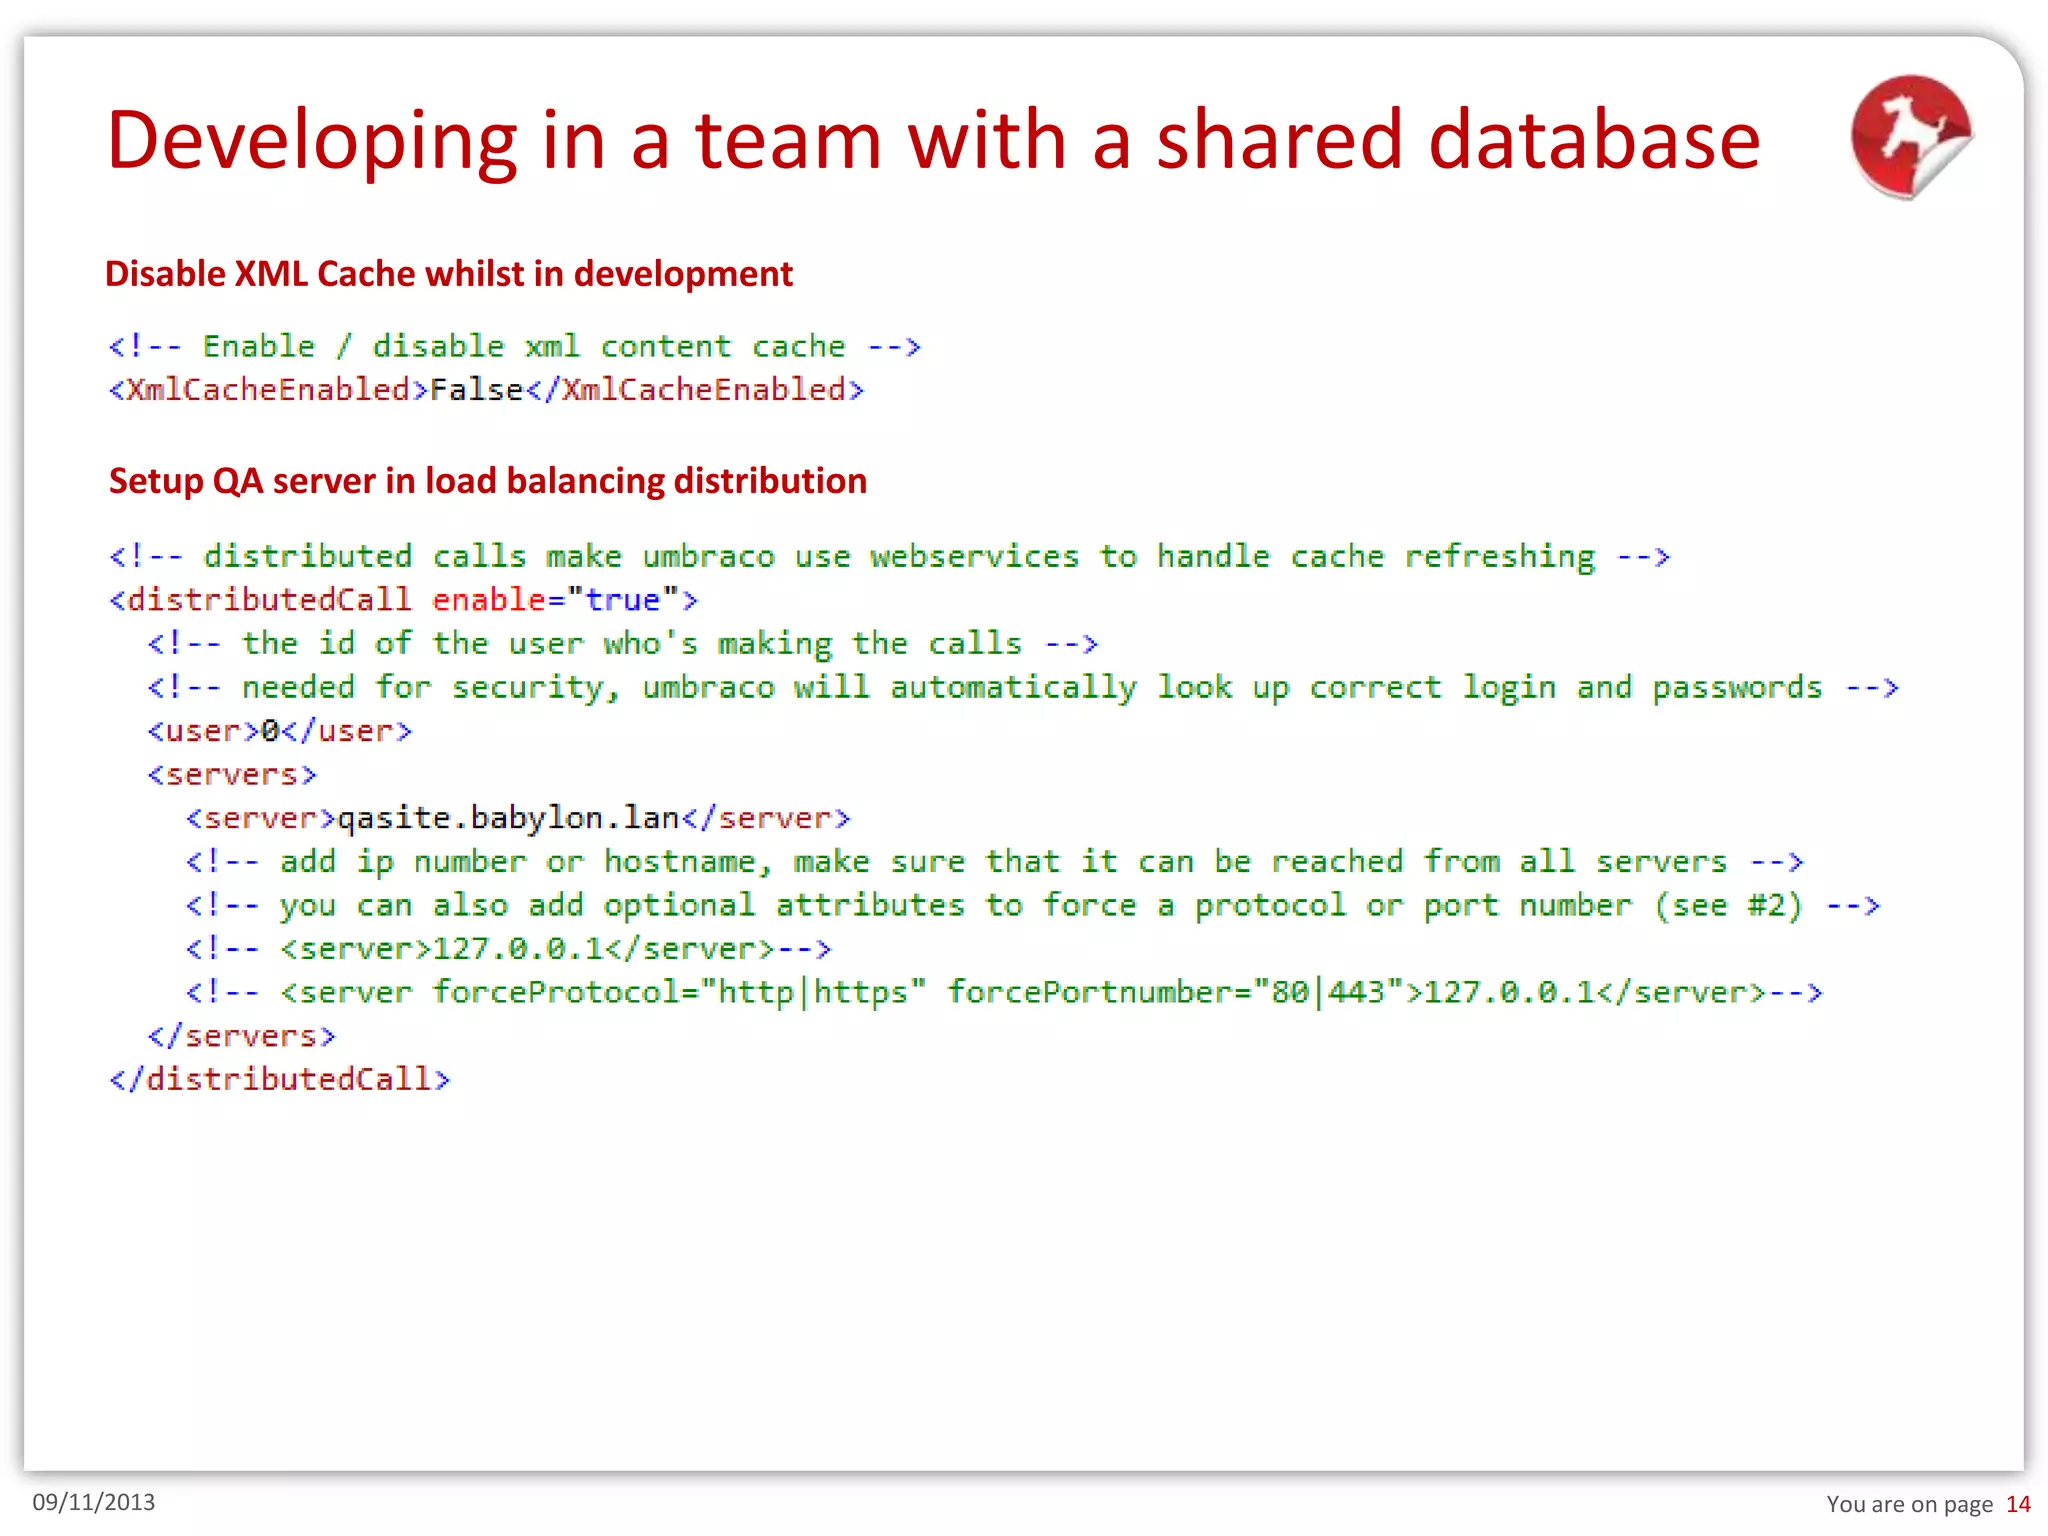
Task: Click the opening <servers> tag
Action: point(232,775)
